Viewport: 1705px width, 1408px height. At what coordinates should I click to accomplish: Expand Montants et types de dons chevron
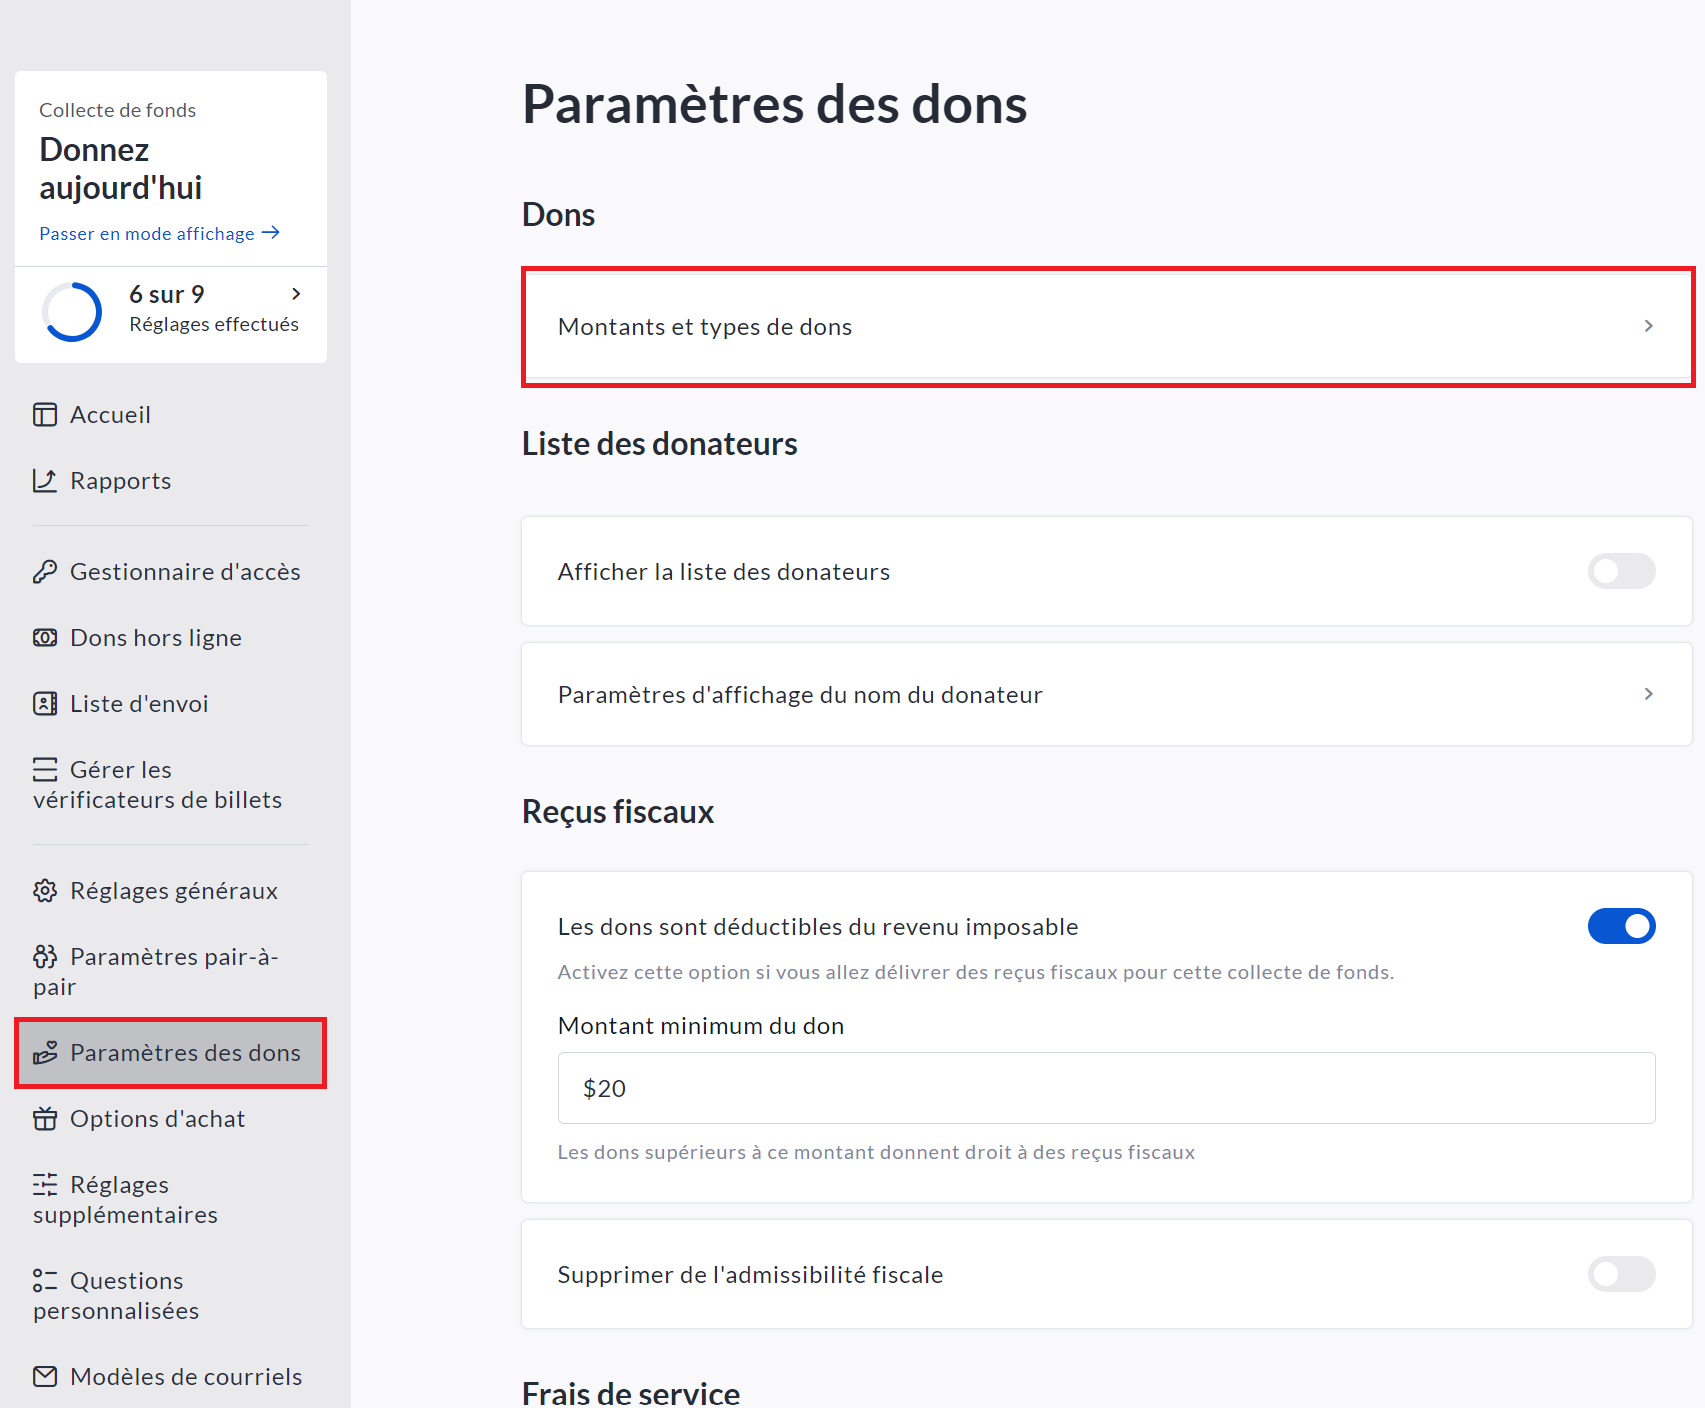[1648, 326]
